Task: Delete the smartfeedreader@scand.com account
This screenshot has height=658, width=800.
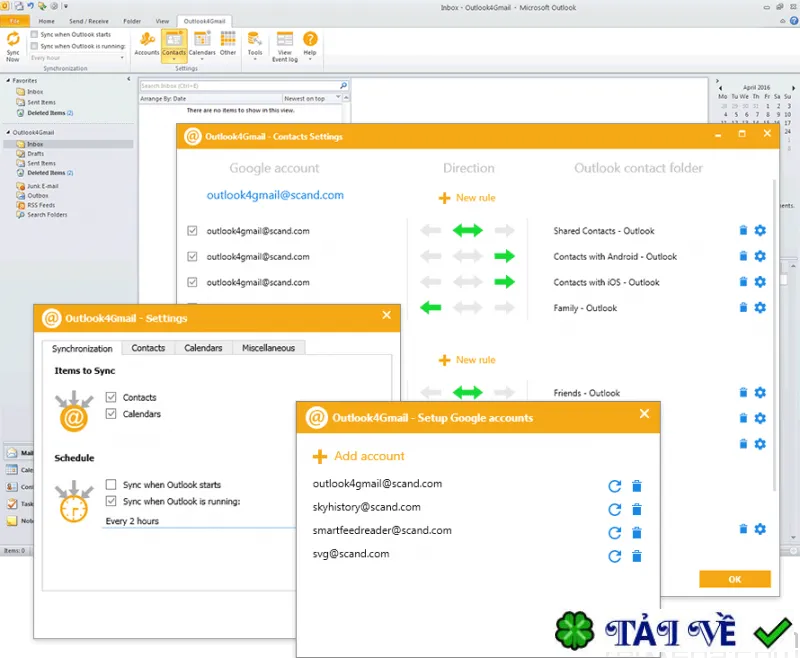Action: pos(637,533)
